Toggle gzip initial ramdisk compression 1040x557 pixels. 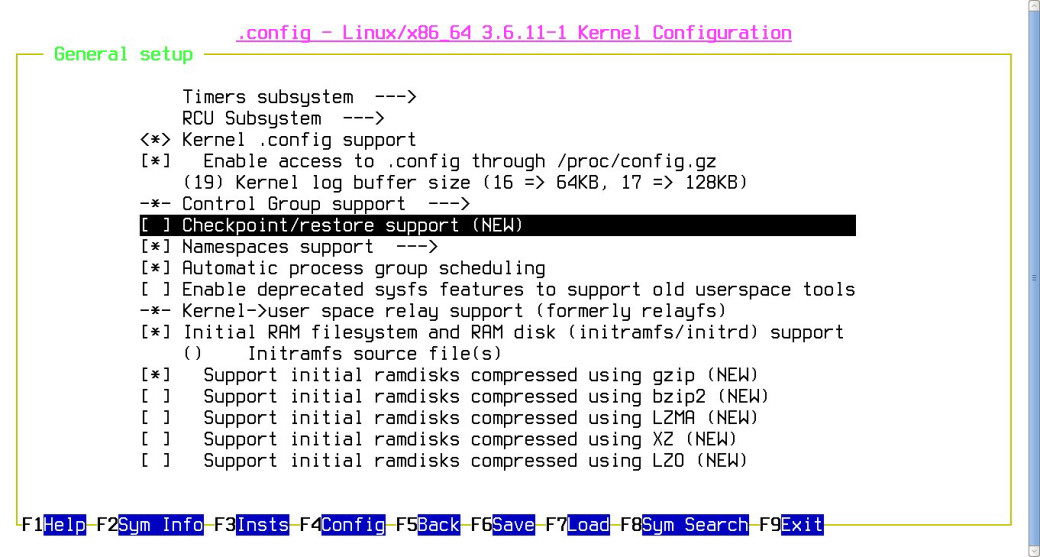(x=155, y=376)
